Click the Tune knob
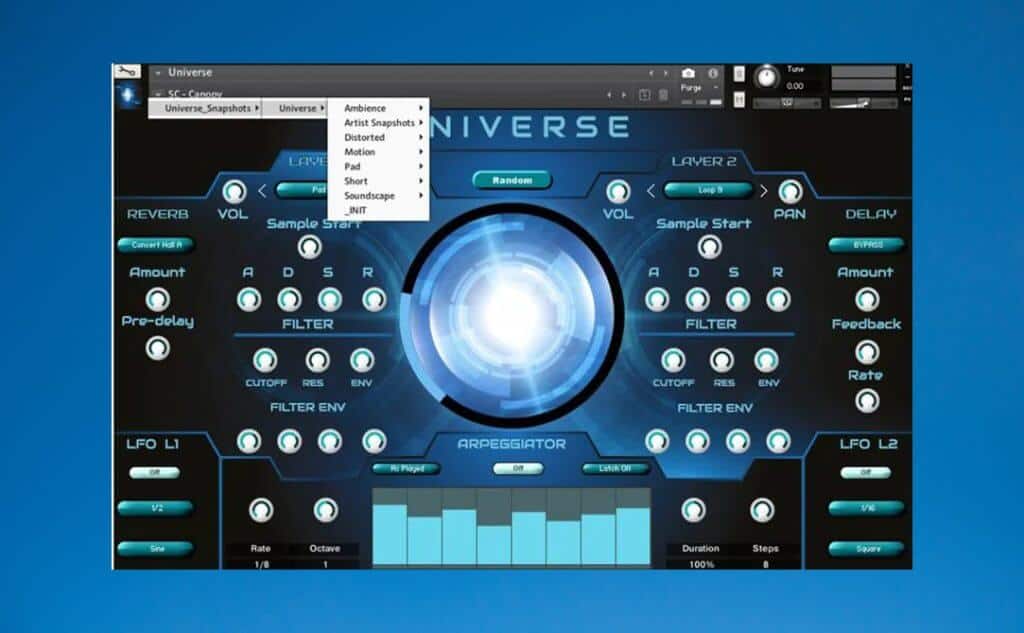 click(x=767, y=78)
